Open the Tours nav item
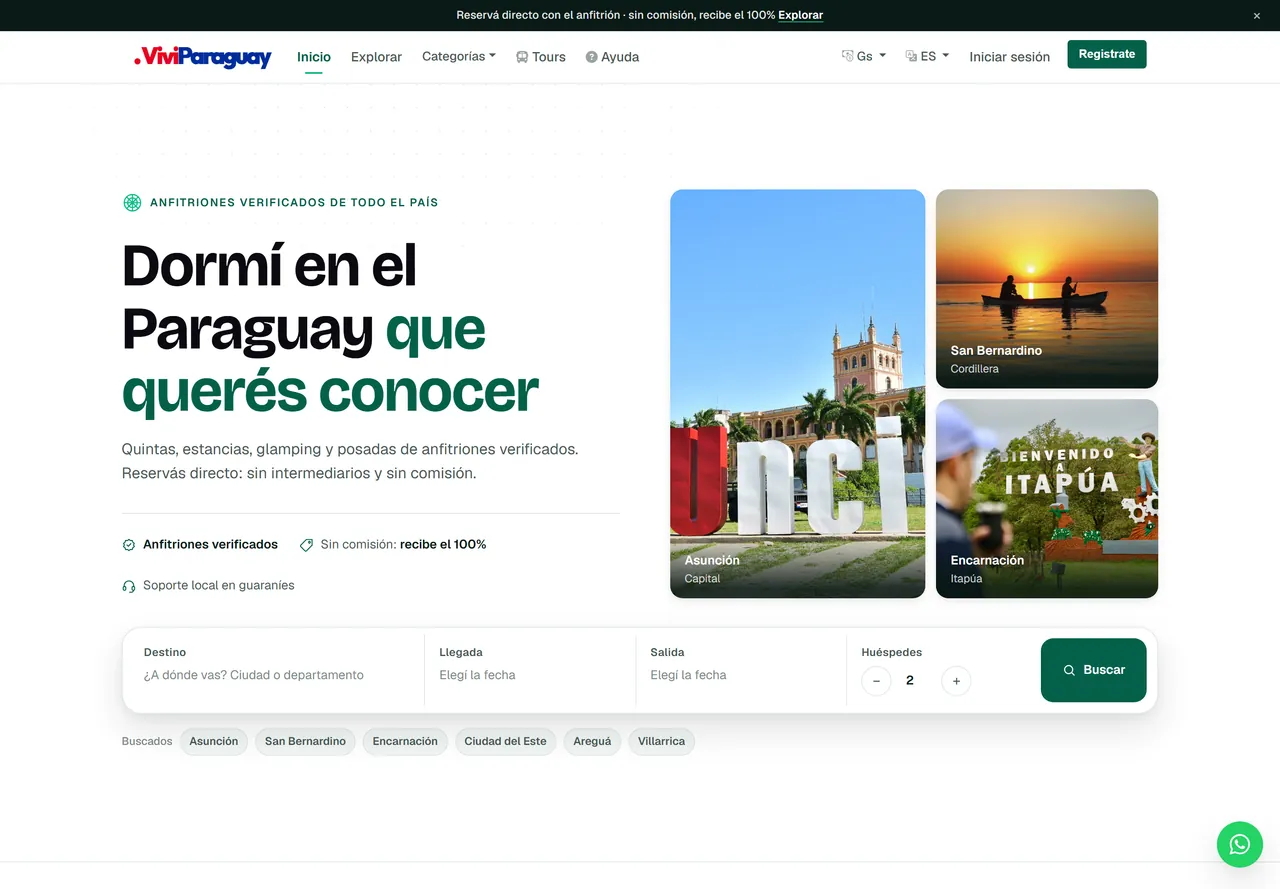The image size is (1280, 889). (541, 57)
